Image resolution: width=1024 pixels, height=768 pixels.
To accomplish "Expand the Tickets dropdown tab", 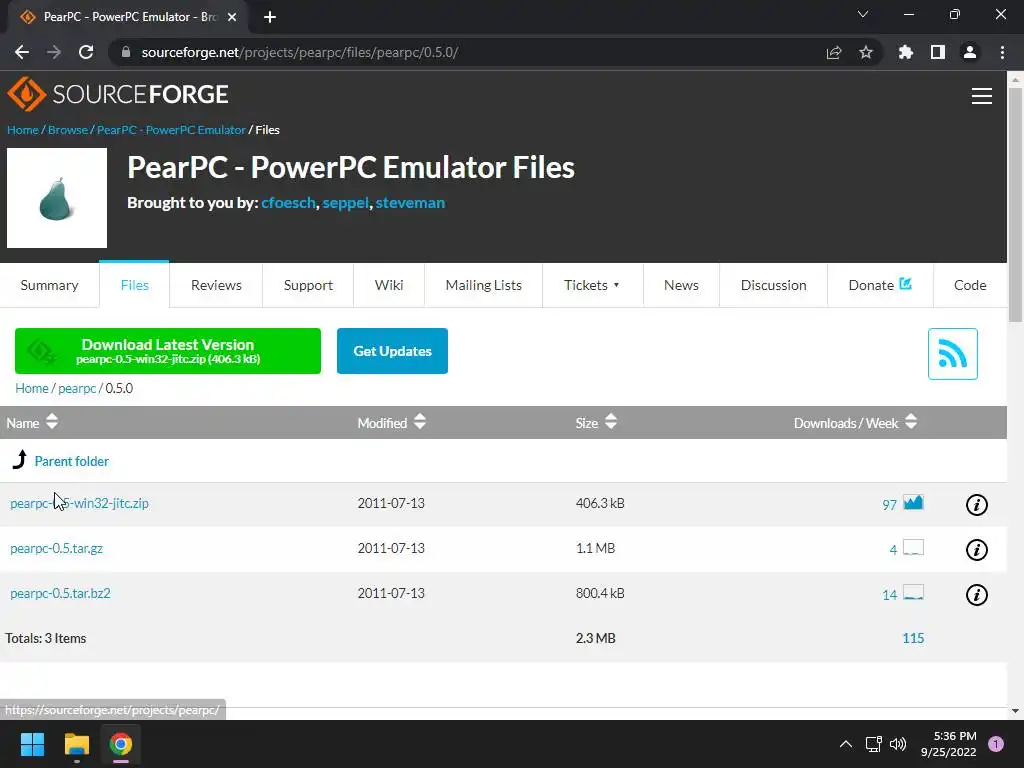I will [x=592, y=285].
